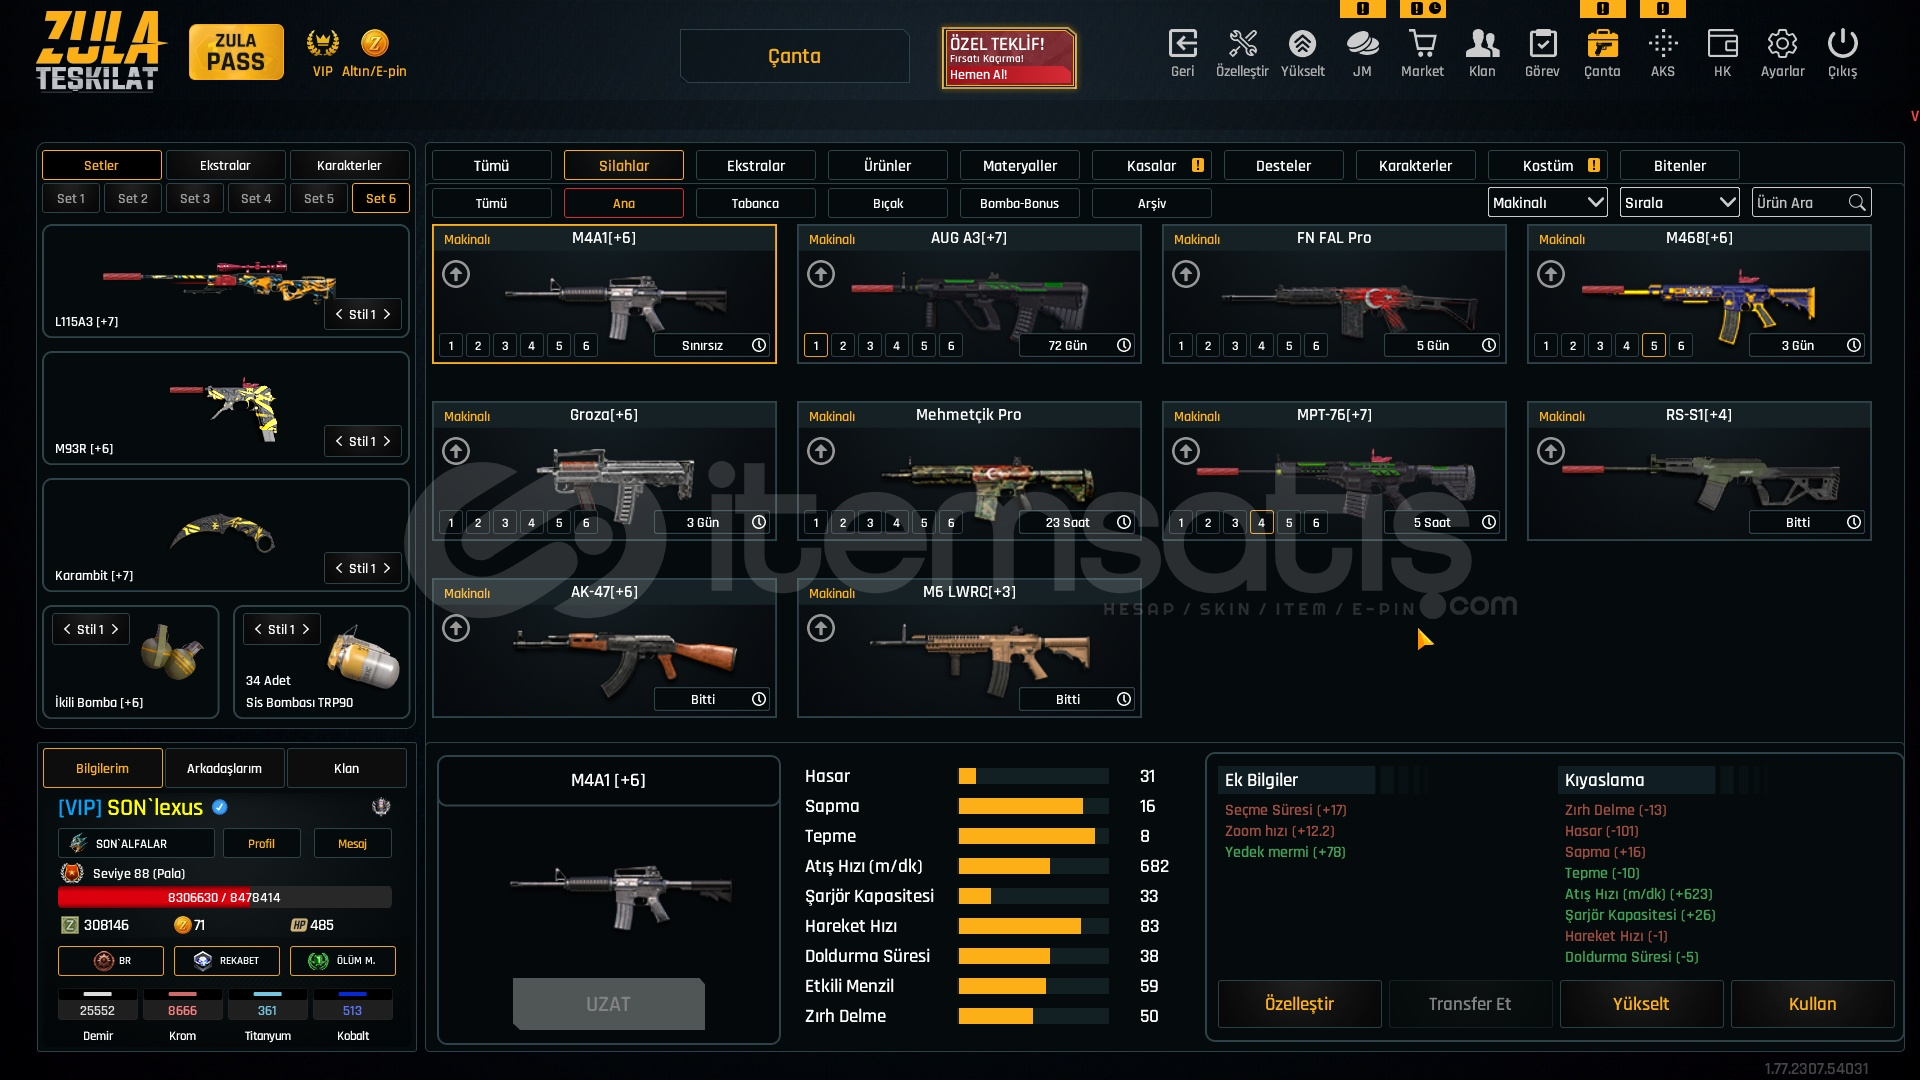This screenshot has width=1920, height=1080.
Task: Click upgrade arrow on AK-47[+6] card
Action: [x=456, y=628]
